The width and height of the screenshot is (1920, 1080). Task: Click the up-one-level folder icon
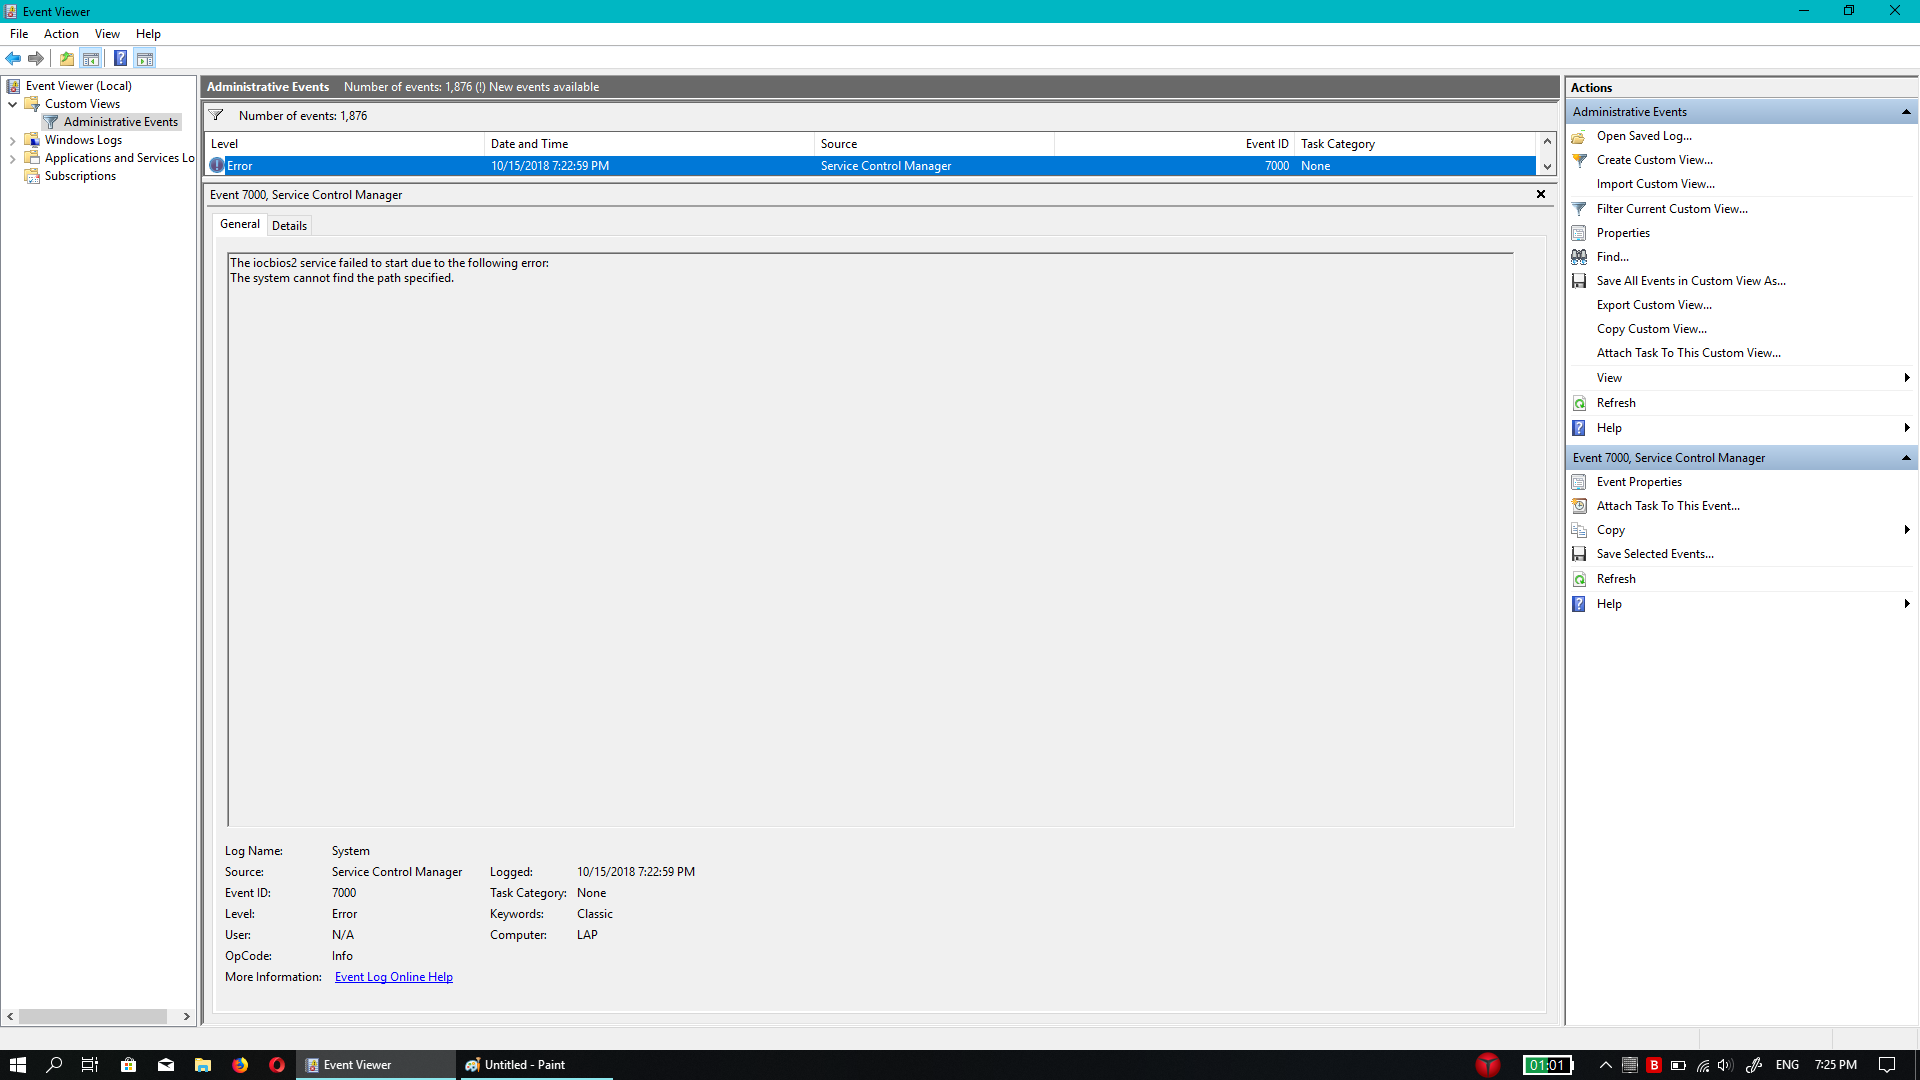pos(67,58)
